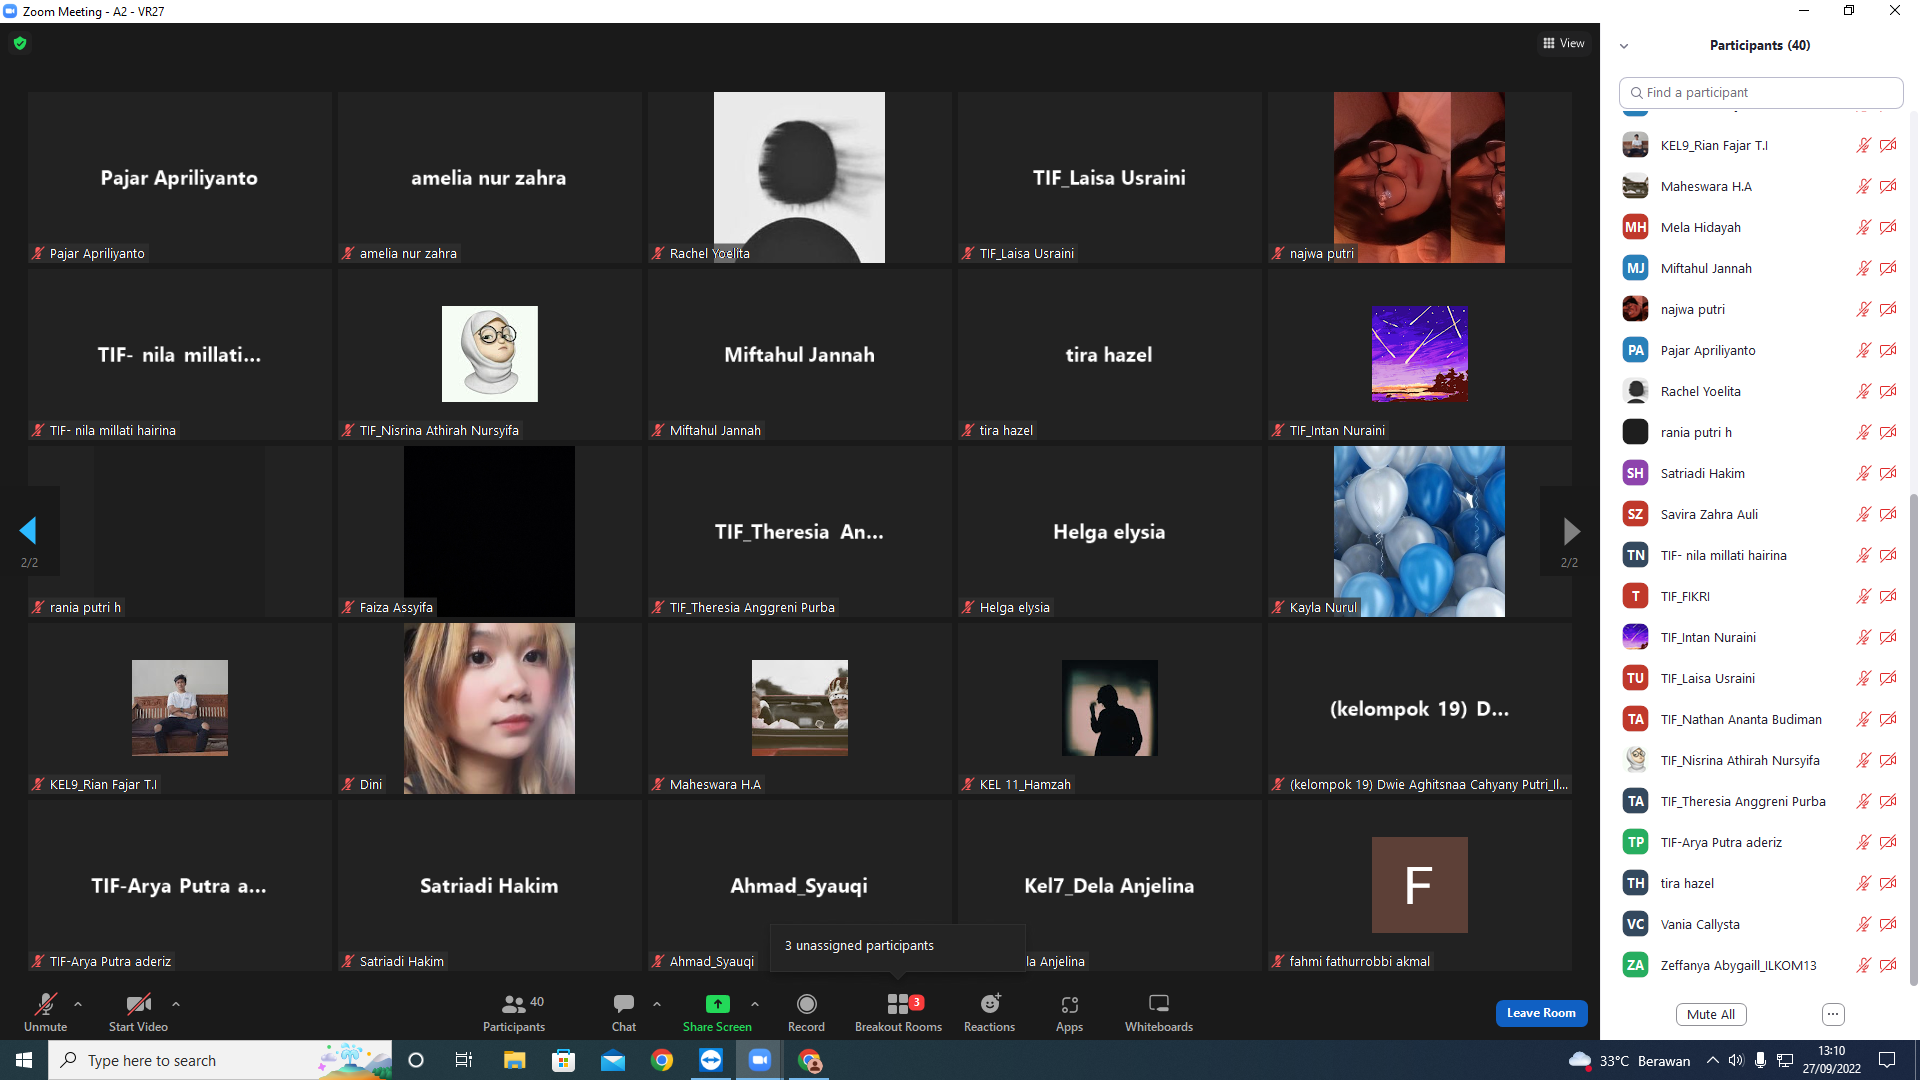Click the green Share Screen icon
Image resolution: width=1920 pixels, height=1080 pixels.
[717, 1004]
